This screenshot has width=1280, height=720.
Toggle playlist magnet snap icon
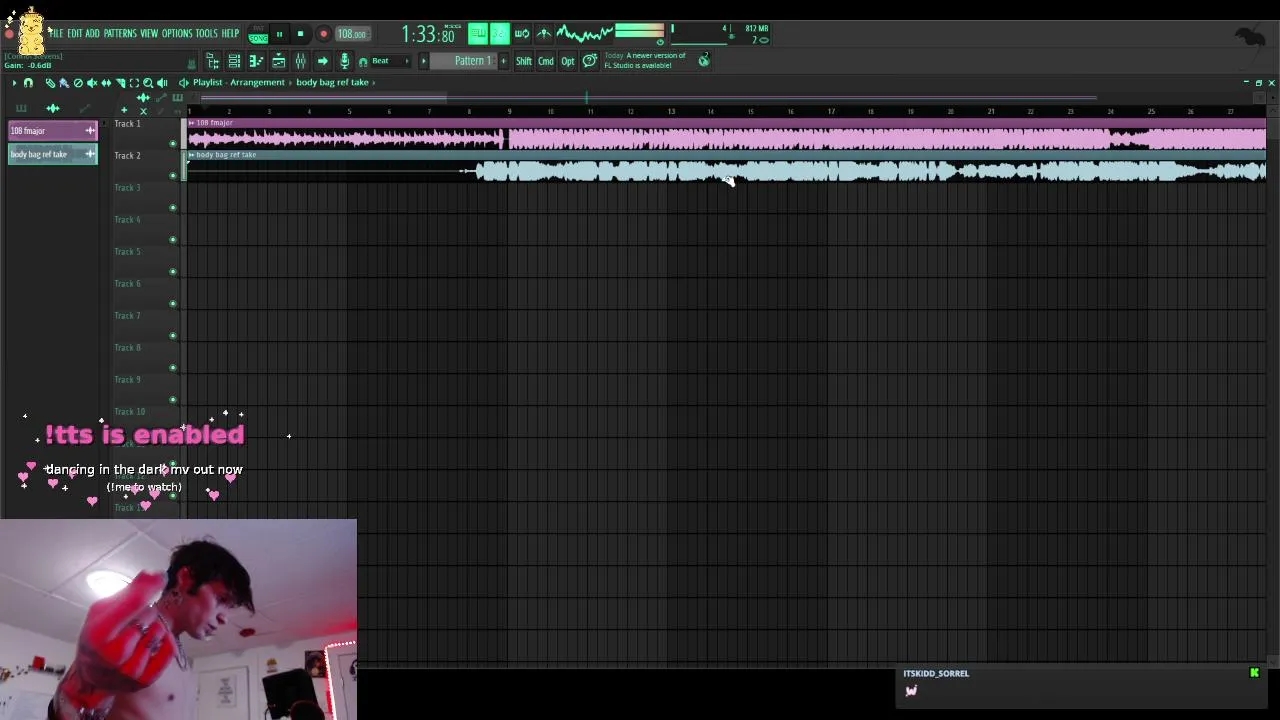pyautogui.click(x=28, y=83)
